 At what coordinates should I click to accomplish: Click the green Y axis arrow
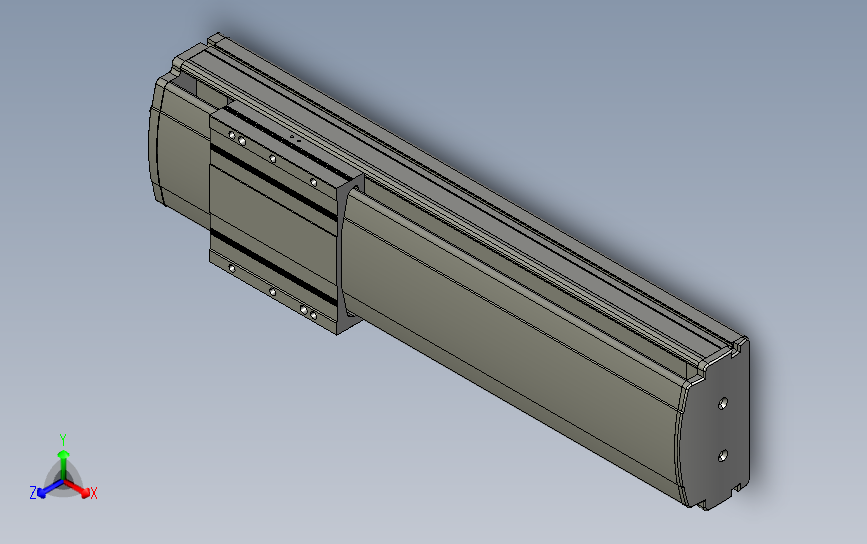64,464
